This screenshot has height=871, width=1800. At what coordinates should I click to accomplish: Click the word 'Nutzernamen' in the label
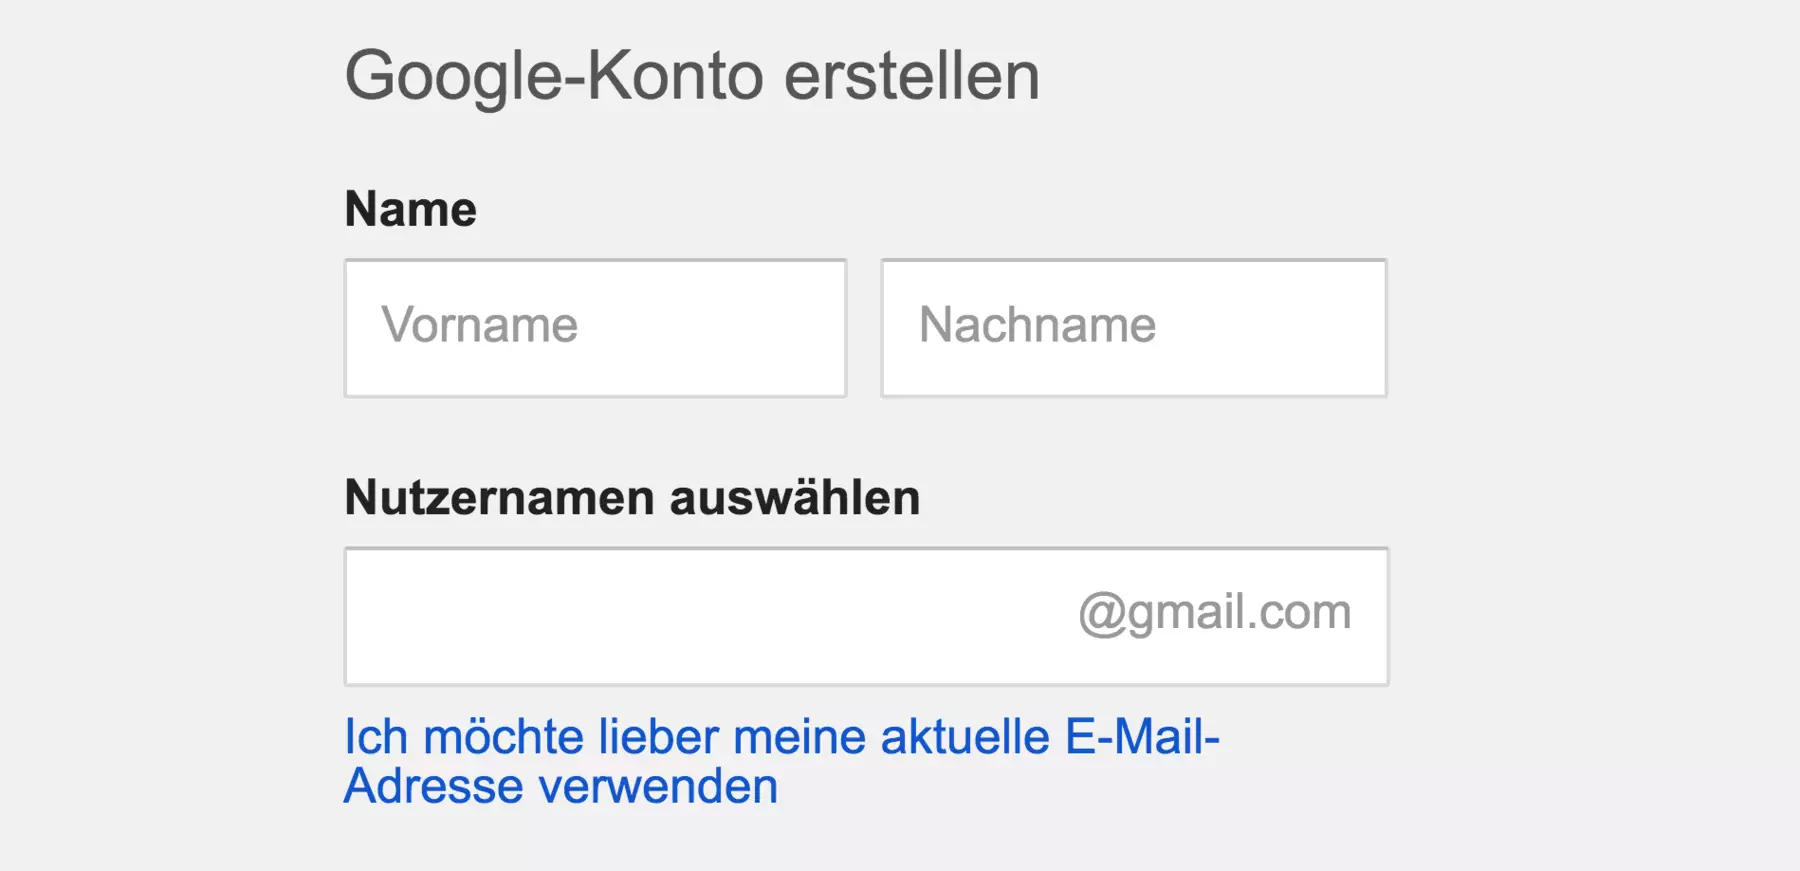point(499,497)
